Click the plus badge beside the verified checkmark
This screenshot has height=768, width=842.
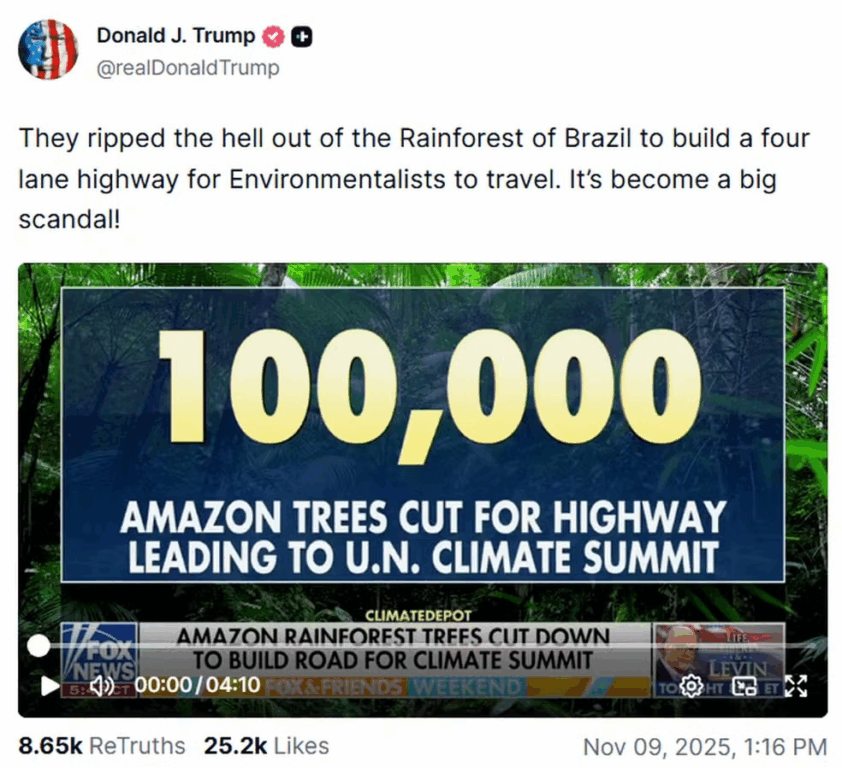click(x=302, y=37)
